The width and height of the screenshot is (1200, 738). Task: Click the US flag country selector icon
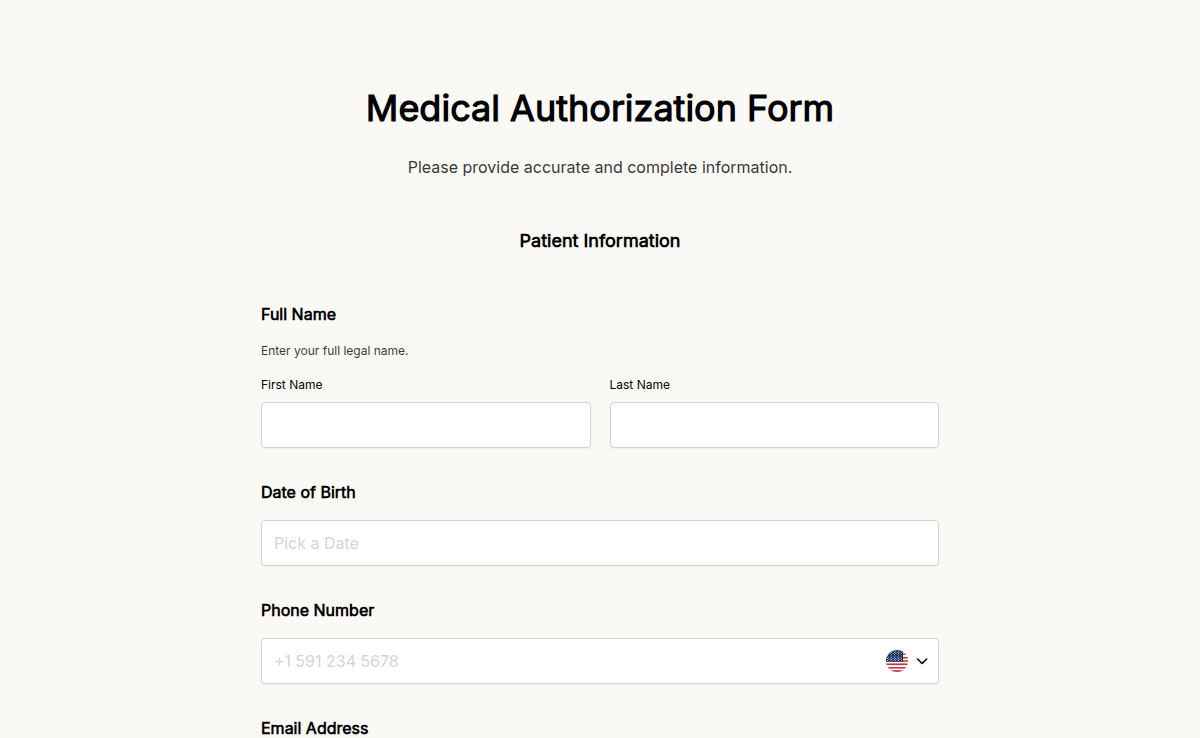tap(897, 661)
